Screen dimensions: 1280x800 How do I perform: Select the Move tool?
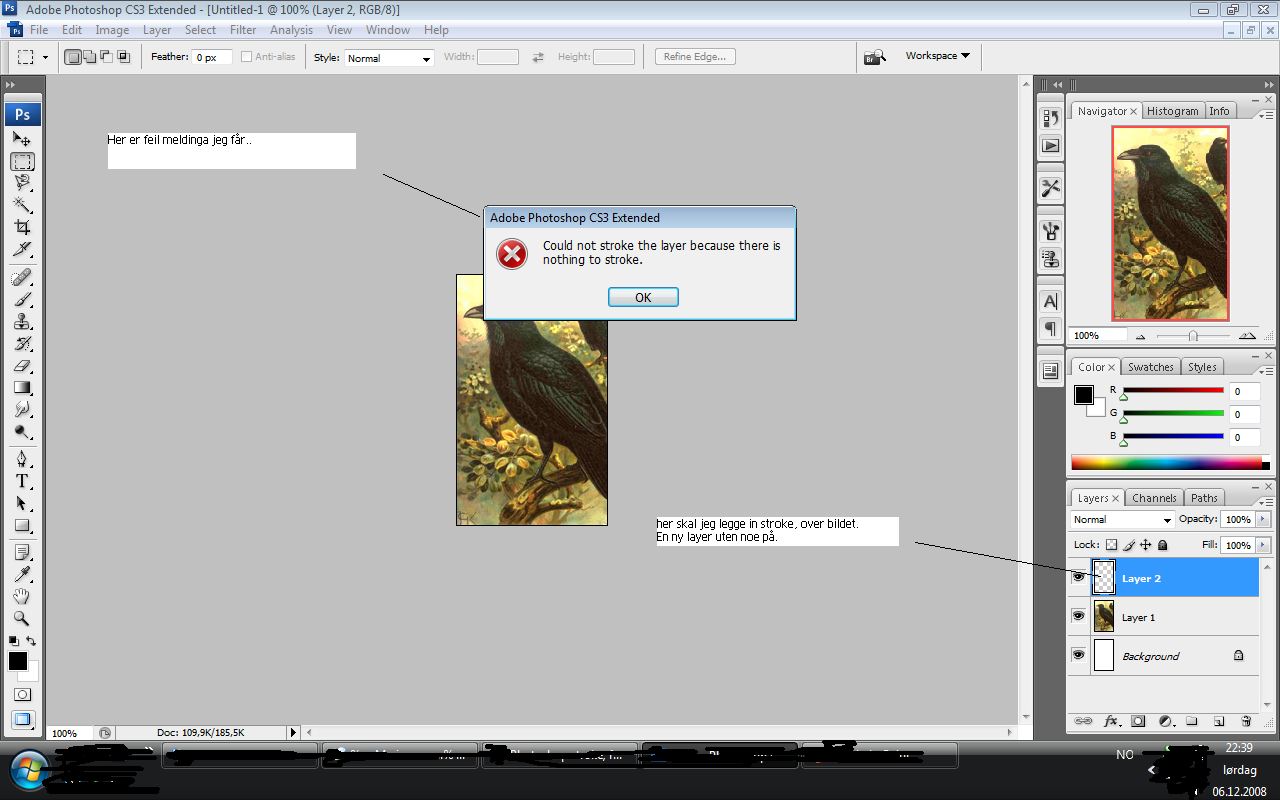point(22,139)
